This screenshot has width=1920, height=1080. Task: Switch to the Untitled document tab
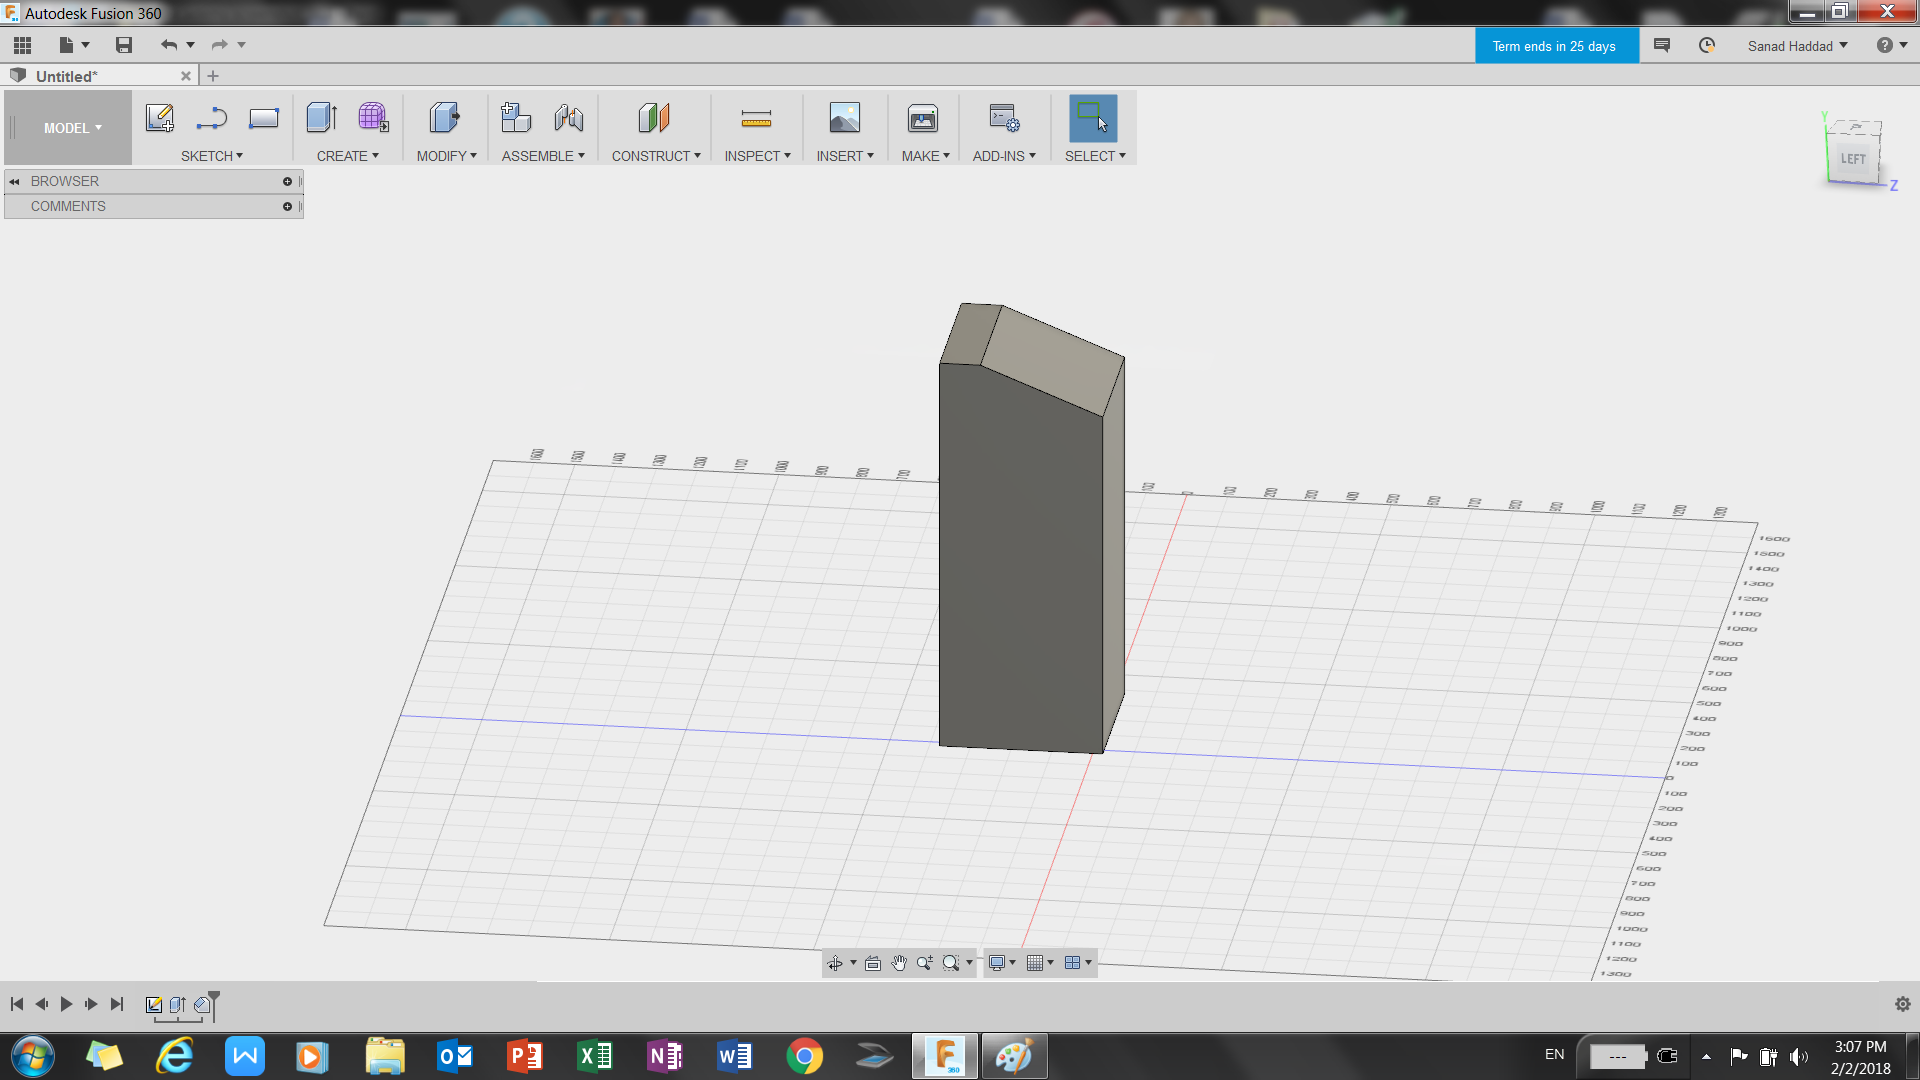click(x=67, y=76)
